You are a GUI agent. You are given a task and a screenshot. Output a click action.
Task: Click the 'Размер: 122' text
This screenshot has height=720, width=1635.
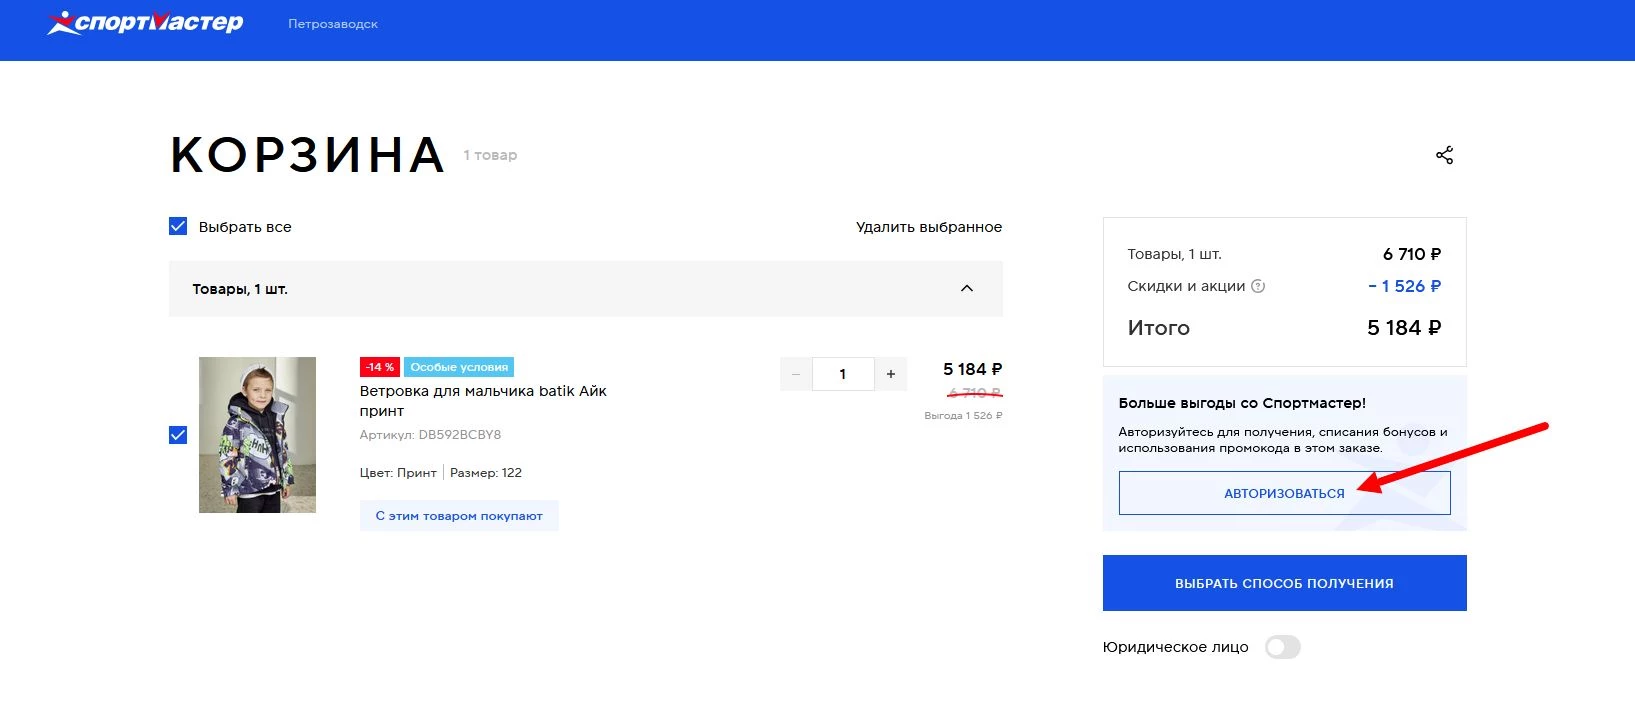pos(486,473)
